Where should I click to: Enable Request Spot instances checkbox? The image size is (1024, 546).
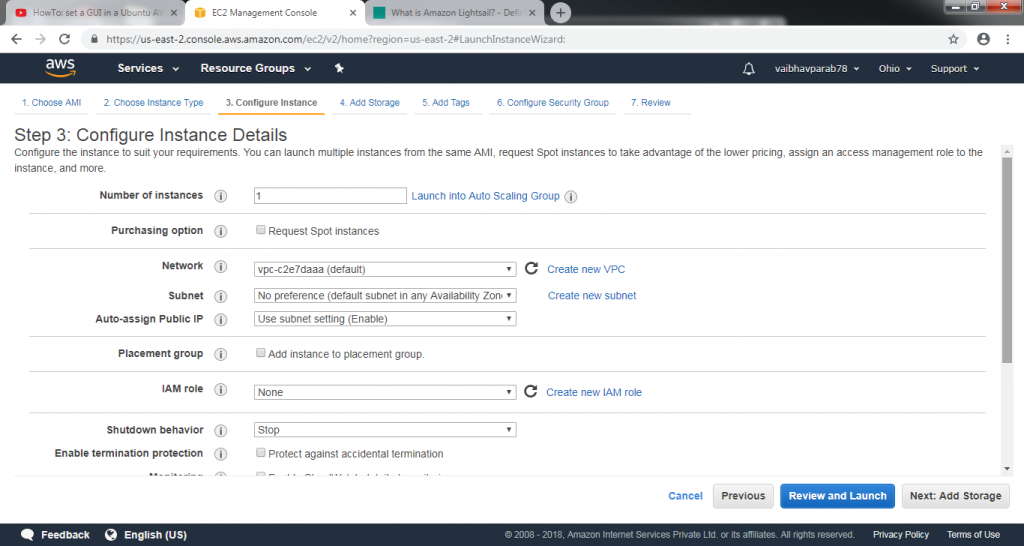[261, 230]
